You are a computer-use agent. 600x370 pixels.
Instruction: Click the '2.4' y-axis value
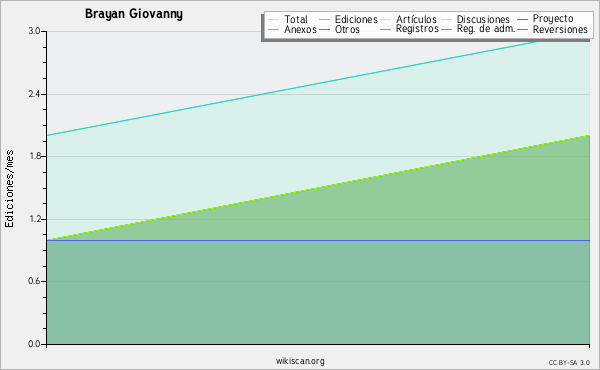click(34, 94)
